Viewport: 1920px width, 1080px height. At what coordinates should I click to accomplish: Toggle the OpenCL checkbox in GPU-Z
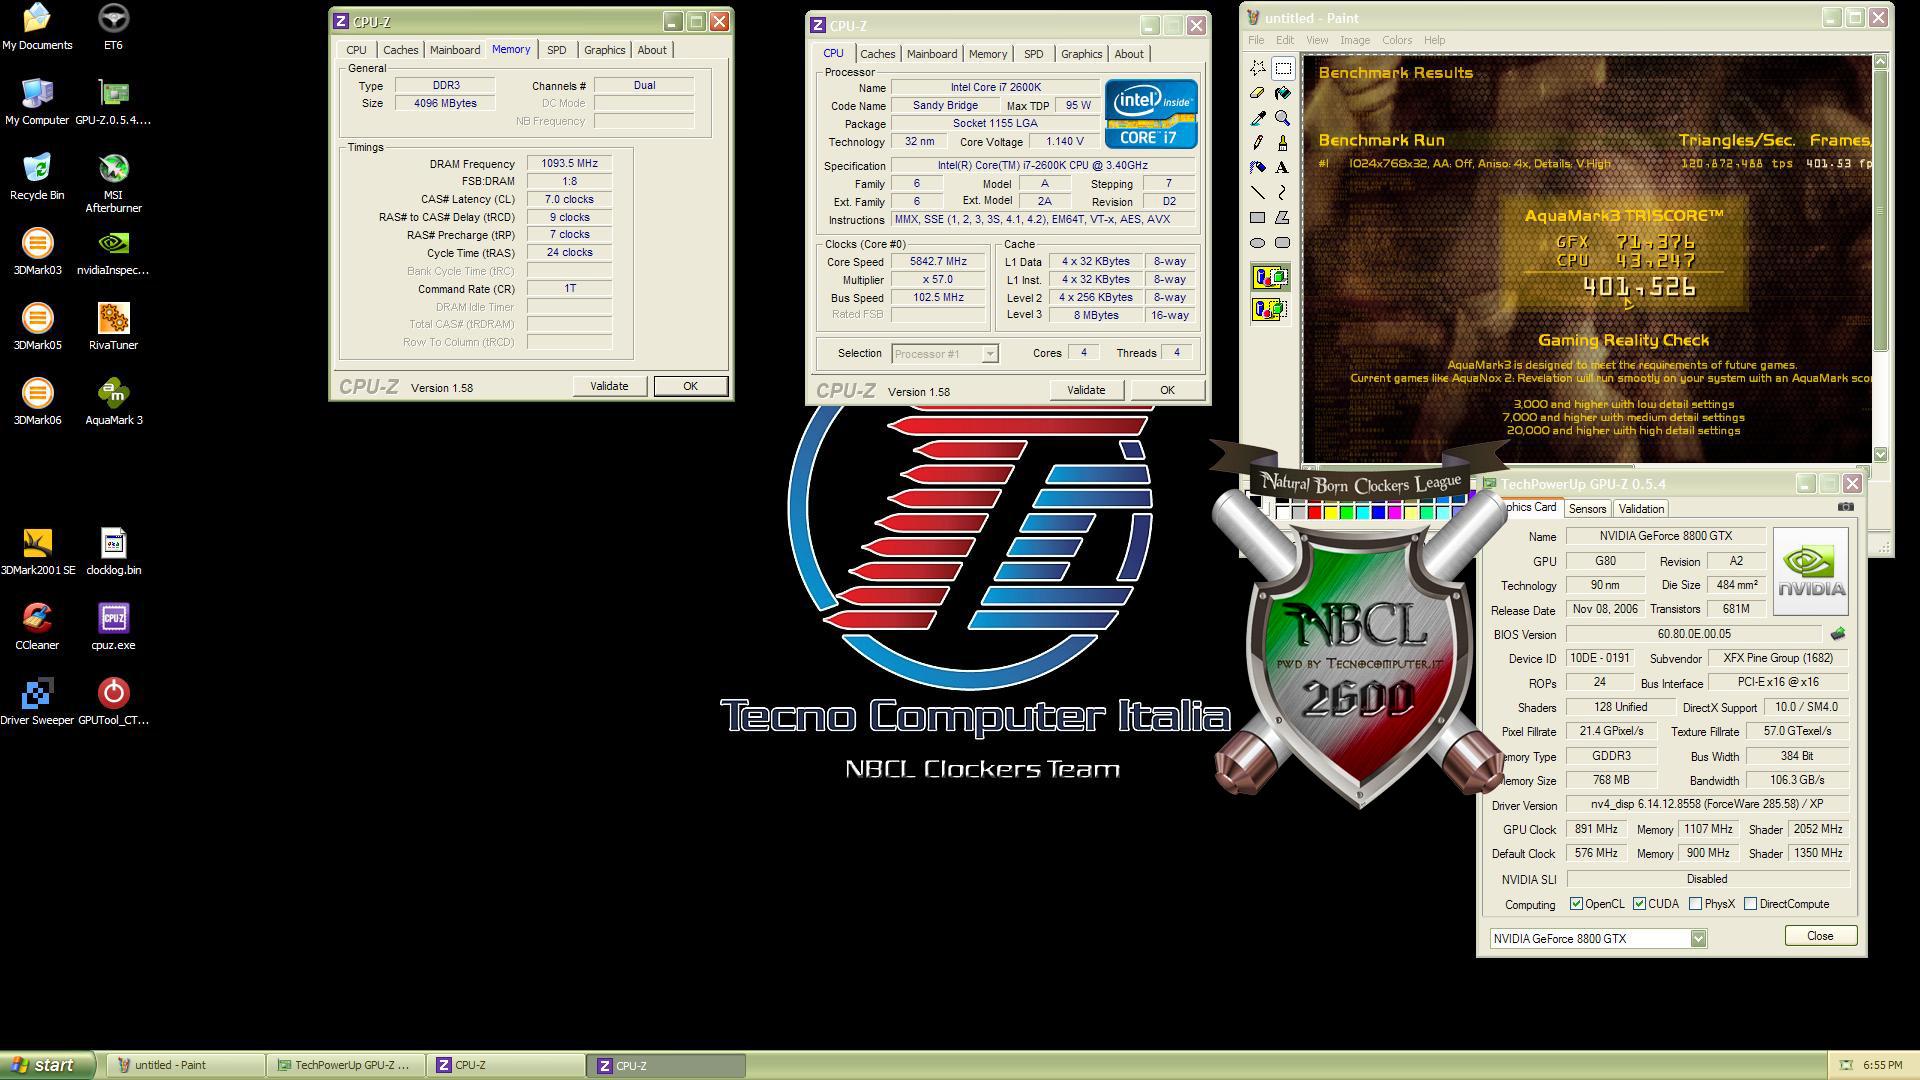[x=1576, y=904]
